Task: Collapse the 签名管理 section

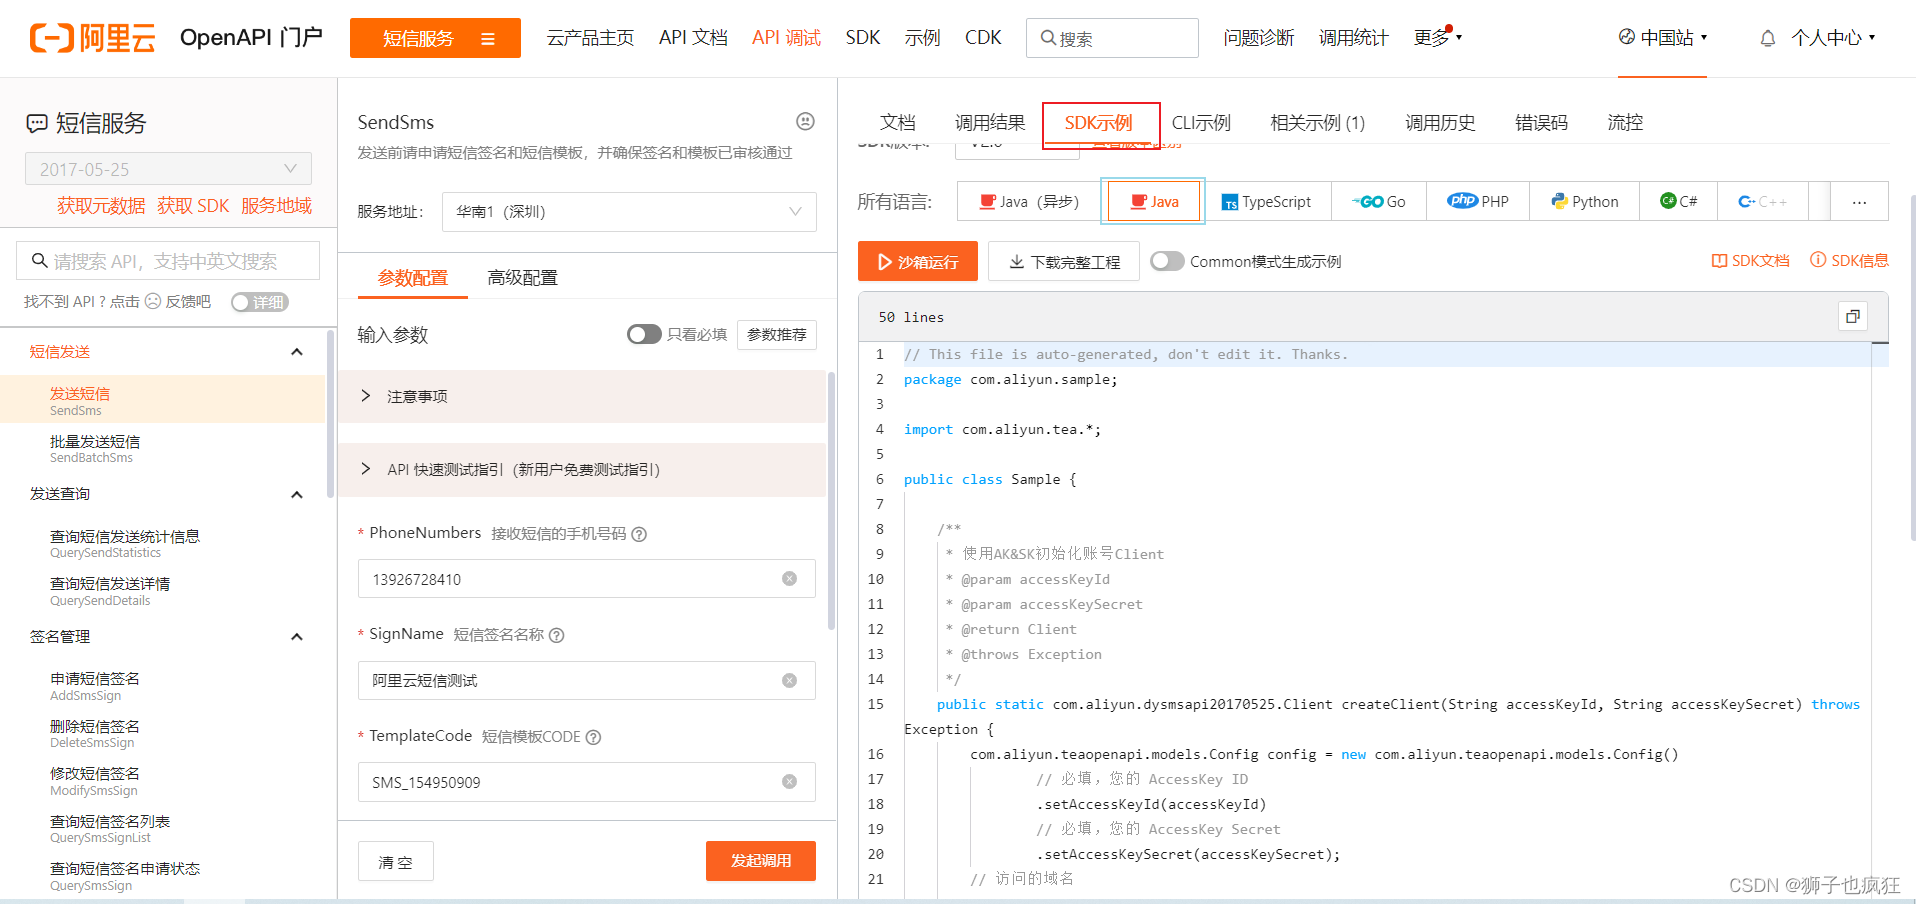Action: (296, 637)
